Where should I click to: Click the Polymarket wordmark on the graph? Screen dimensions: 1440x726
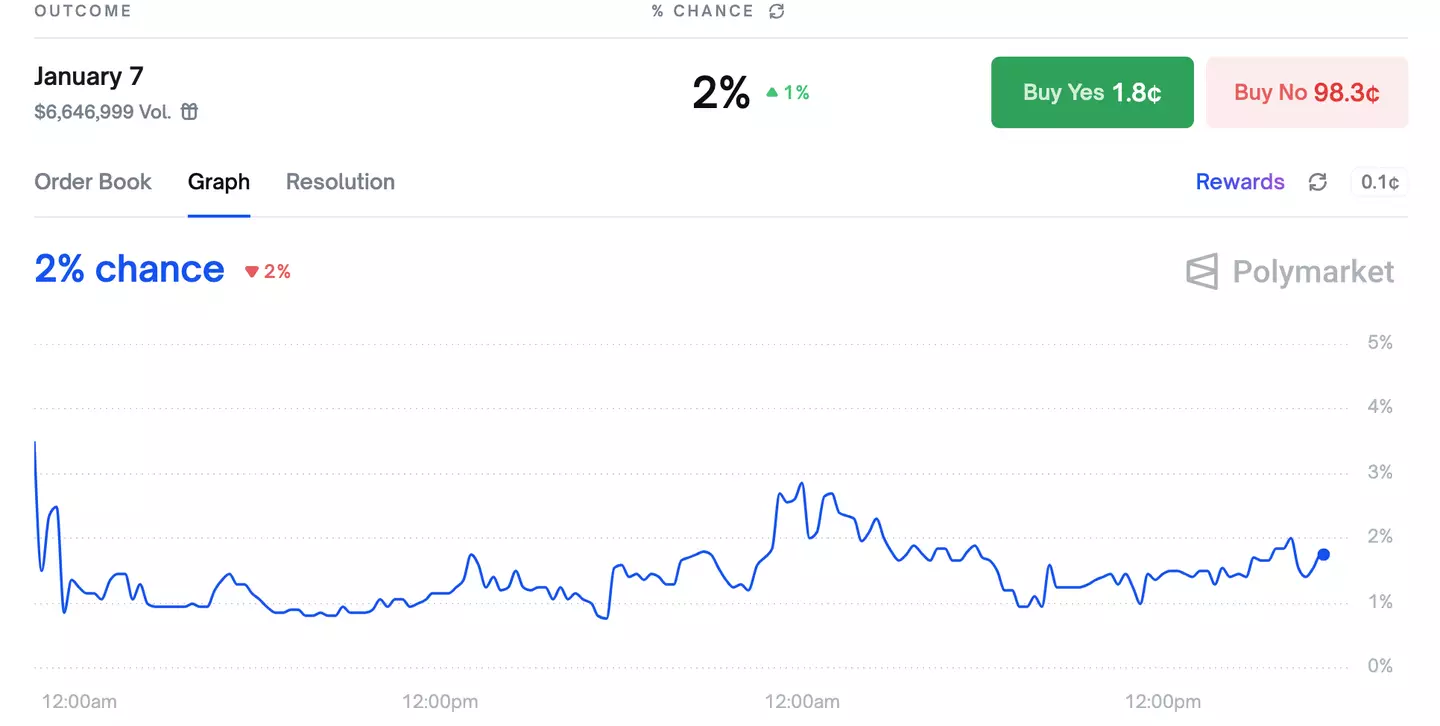1313,271
